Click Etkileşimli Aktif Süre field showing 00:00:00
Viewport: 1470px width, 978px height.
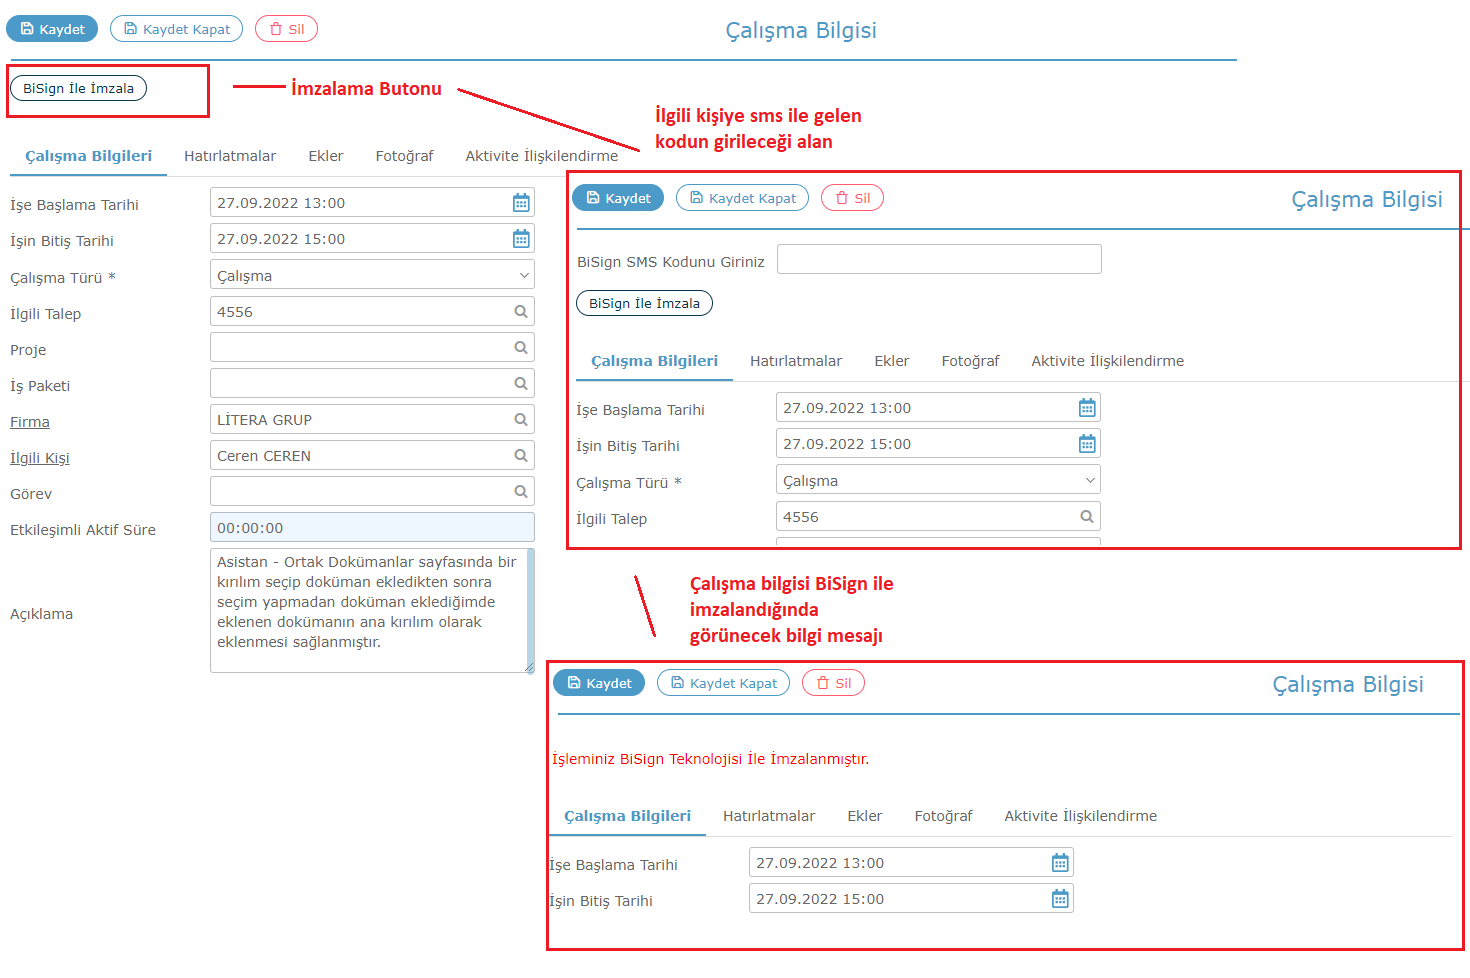click(x=372, y=527)
